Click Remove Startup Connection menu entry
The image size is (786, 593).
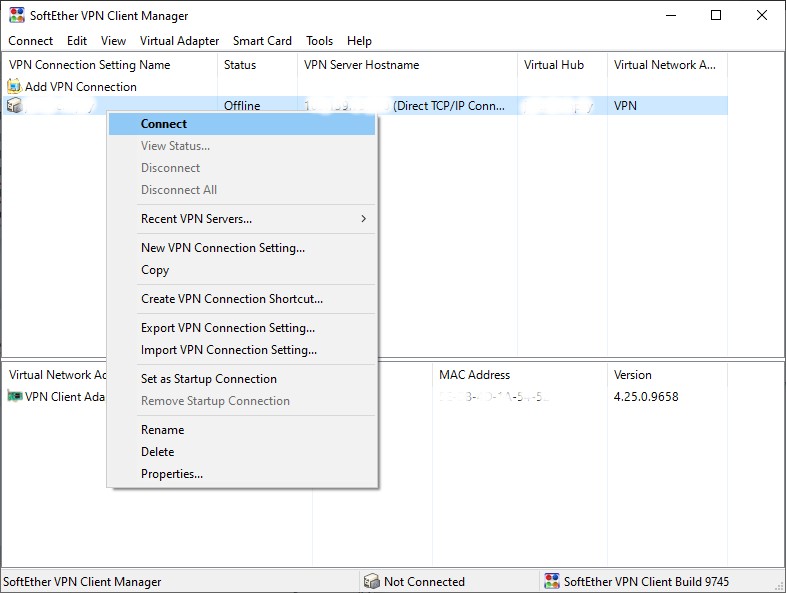tap(242, 401)
